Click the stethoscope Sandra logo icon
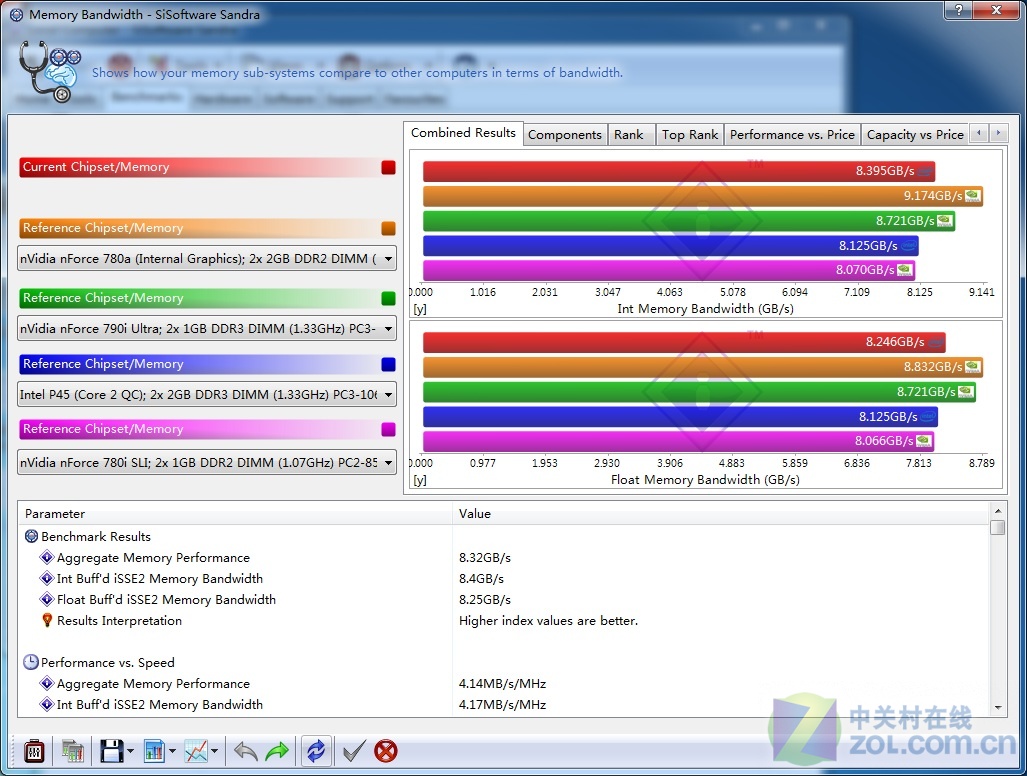The image size is (1027, 776). click(49, 71)
